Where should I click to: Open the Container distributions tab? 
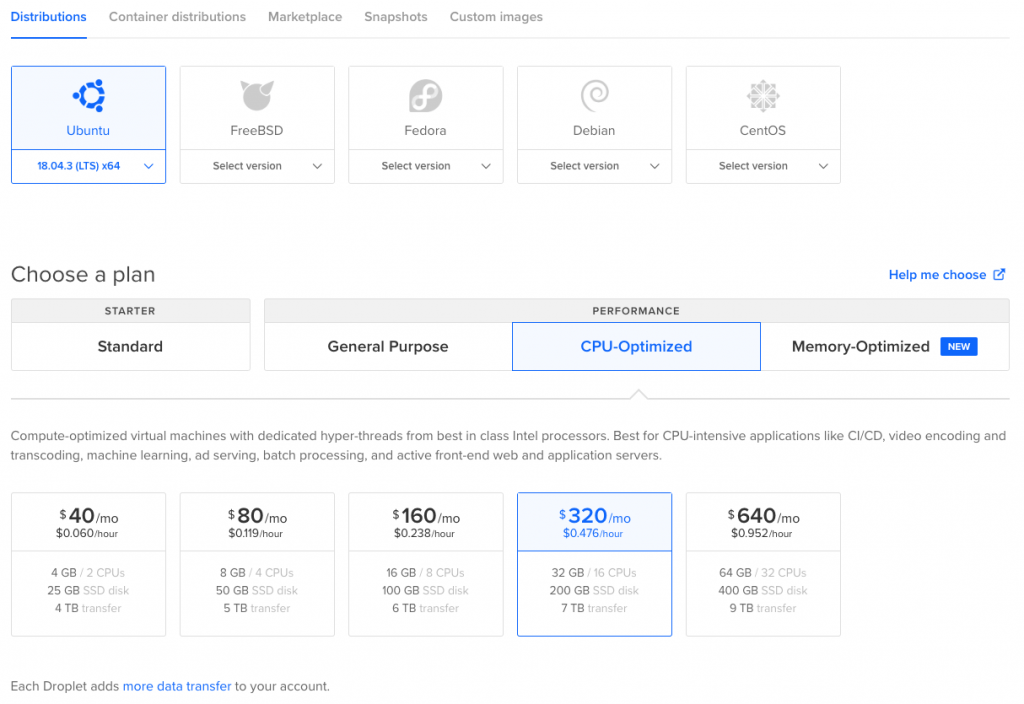point(177,17)
